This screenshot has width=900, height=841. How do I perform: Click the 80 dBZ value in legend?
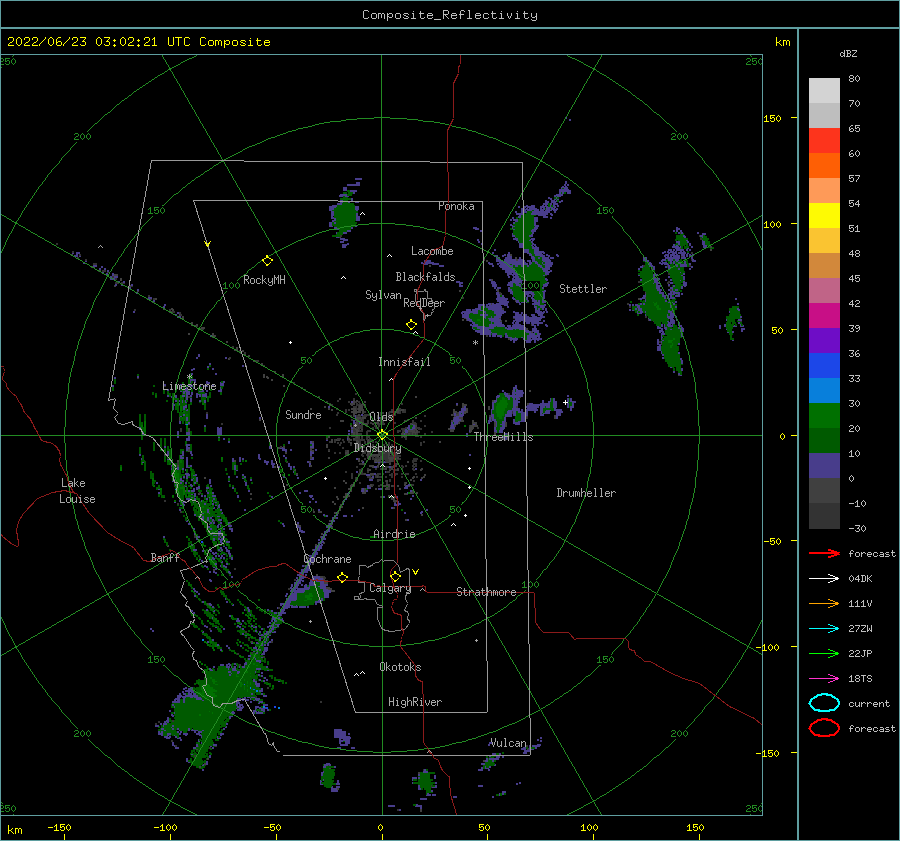coord(854,79)
